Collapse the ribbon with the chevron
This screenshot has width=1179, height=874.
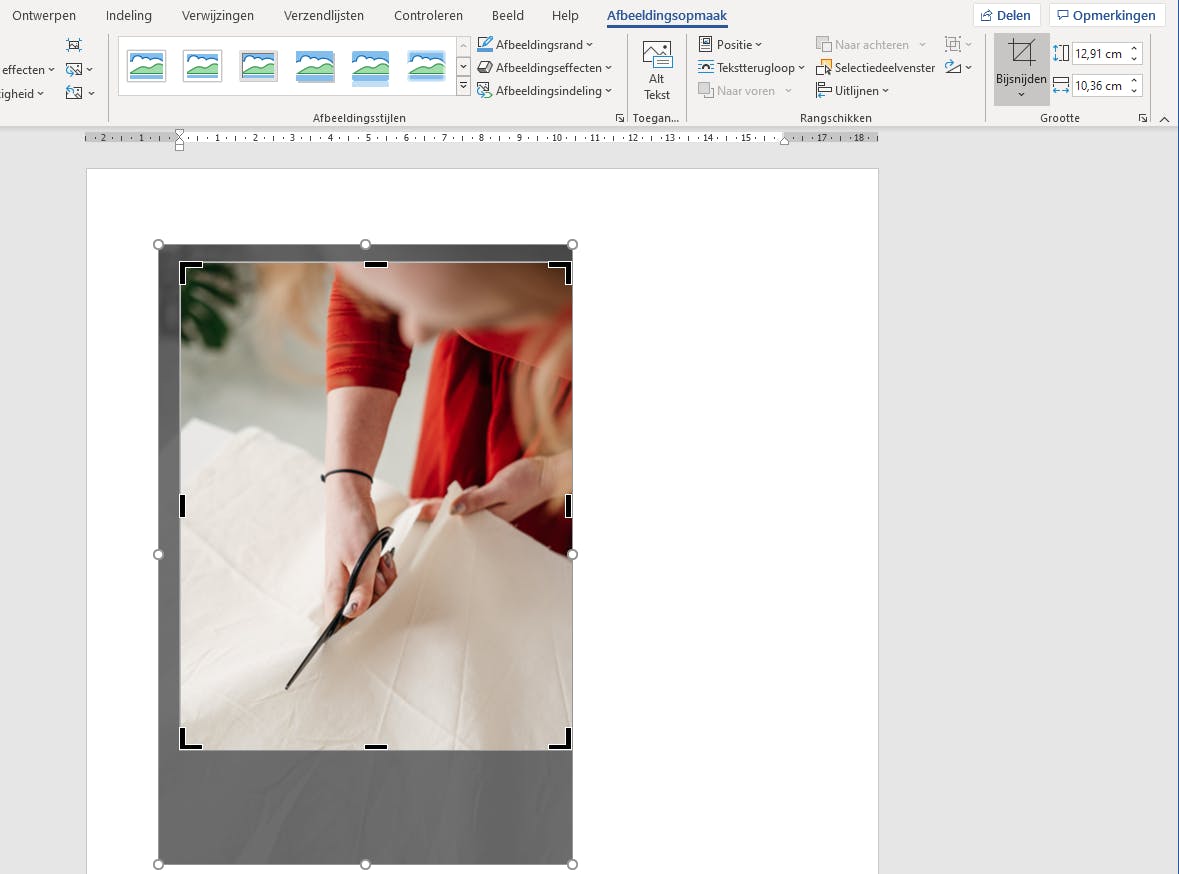pos(1165,119)
